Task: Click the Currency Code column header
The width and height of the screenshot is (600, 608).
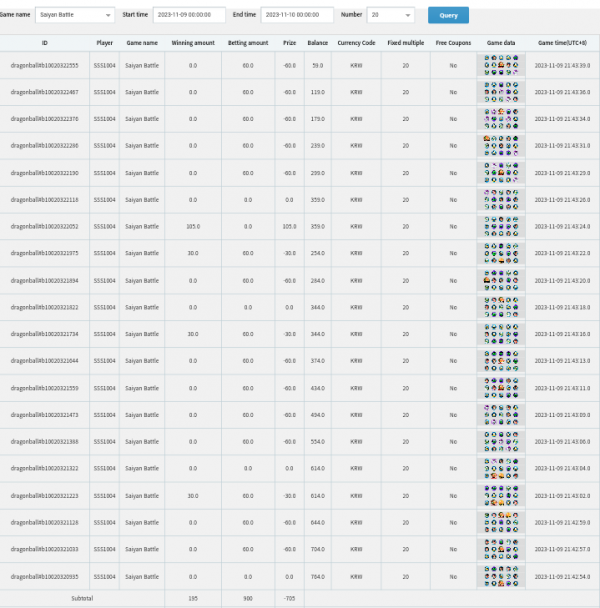Action: click(356, 43)
